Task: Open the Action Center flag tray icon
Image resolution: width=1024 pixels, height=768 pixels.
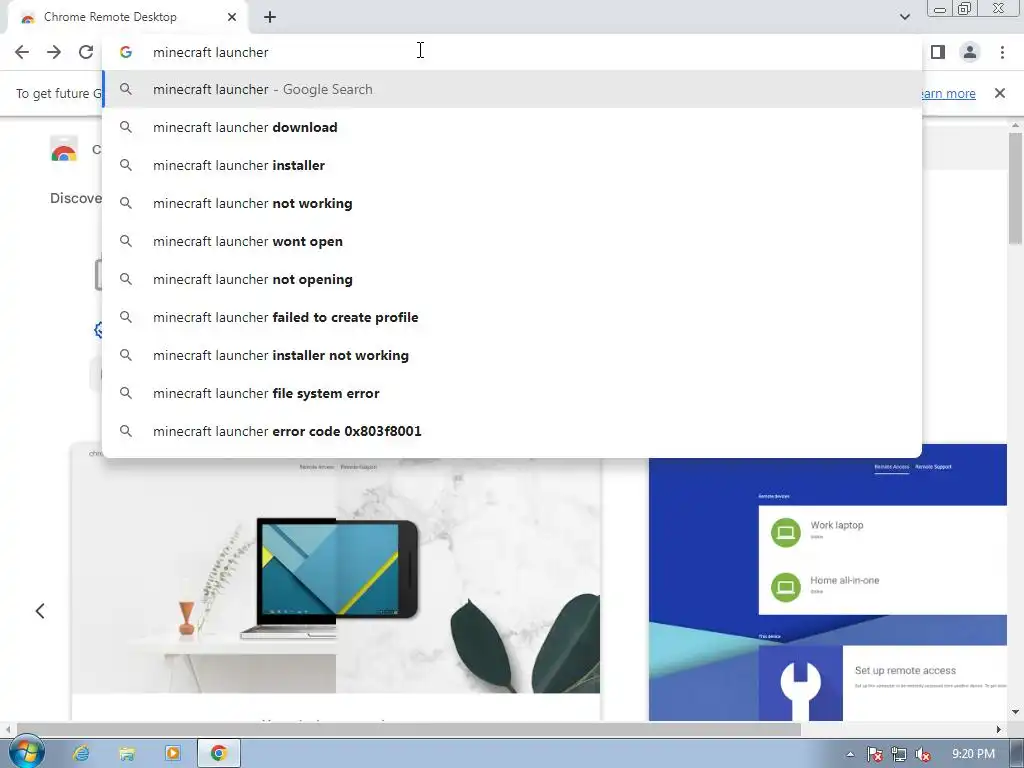Action: coord(874,754)
